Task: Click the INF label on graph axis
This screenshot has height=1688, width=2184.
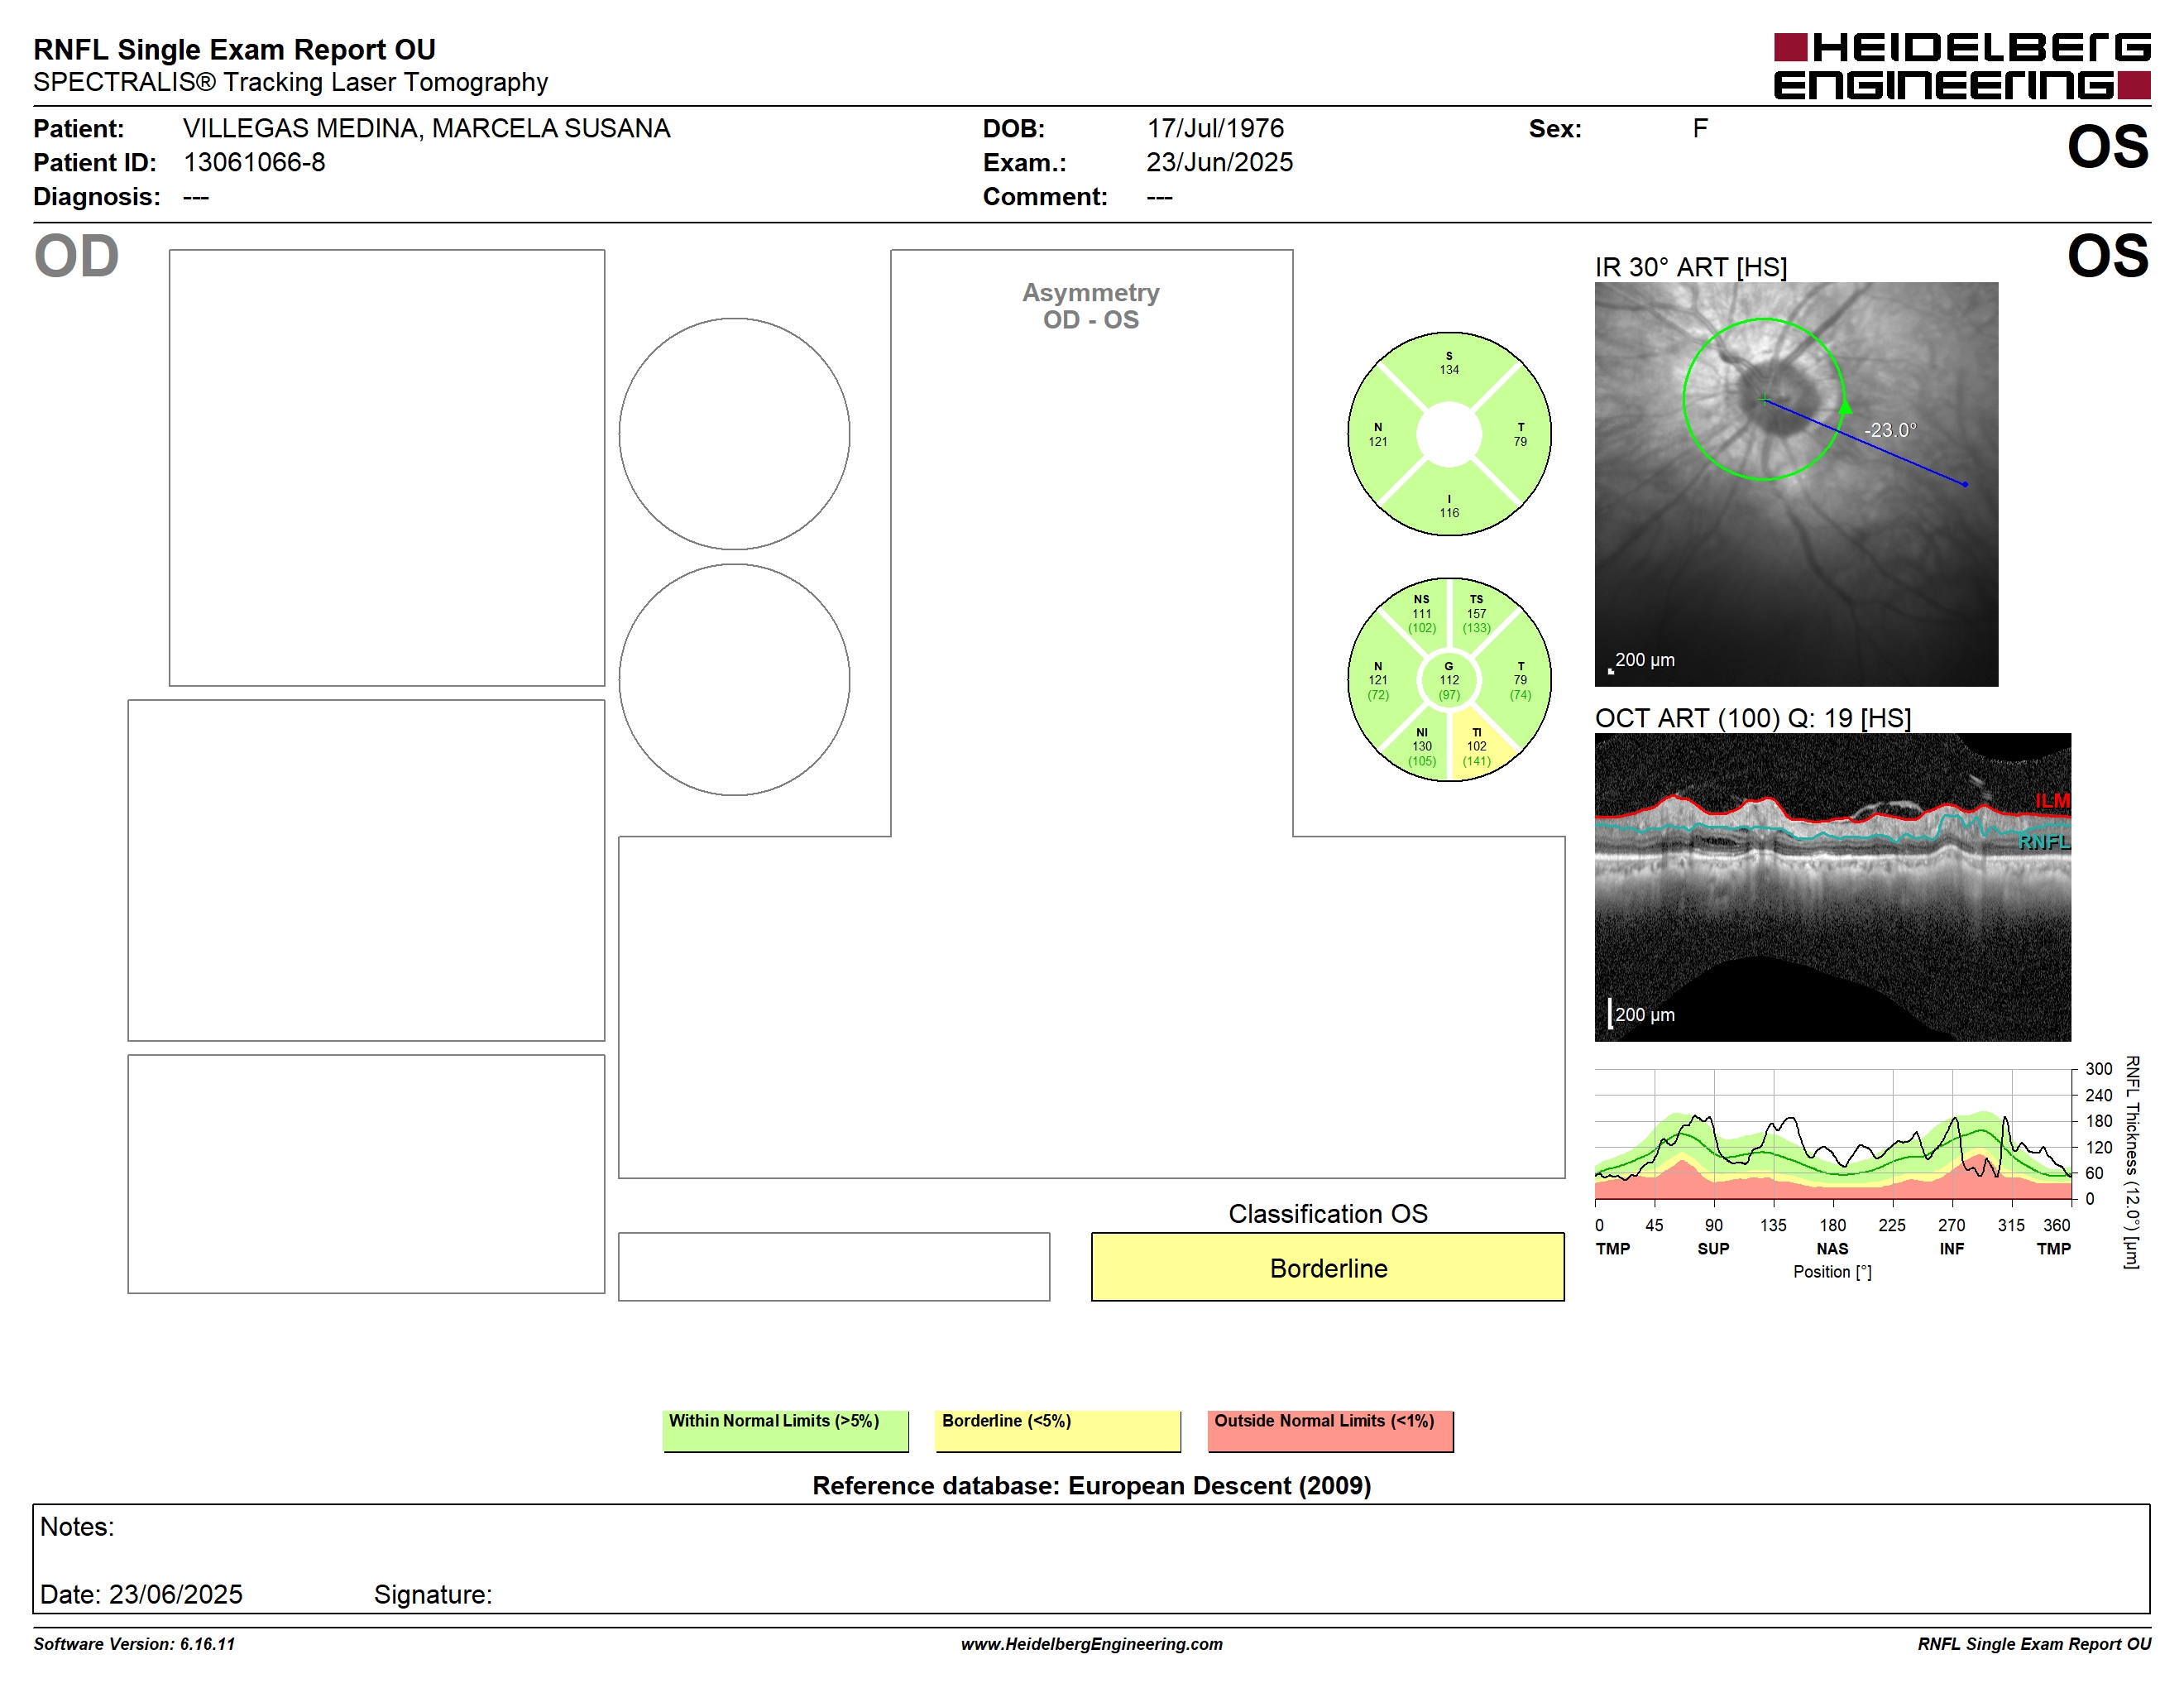Action: coord(1951,1249)
